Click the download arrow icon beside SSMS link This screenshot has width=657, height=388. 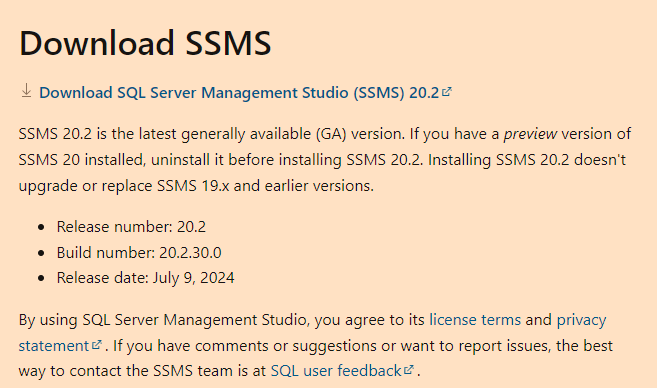(x=26, y=91)
